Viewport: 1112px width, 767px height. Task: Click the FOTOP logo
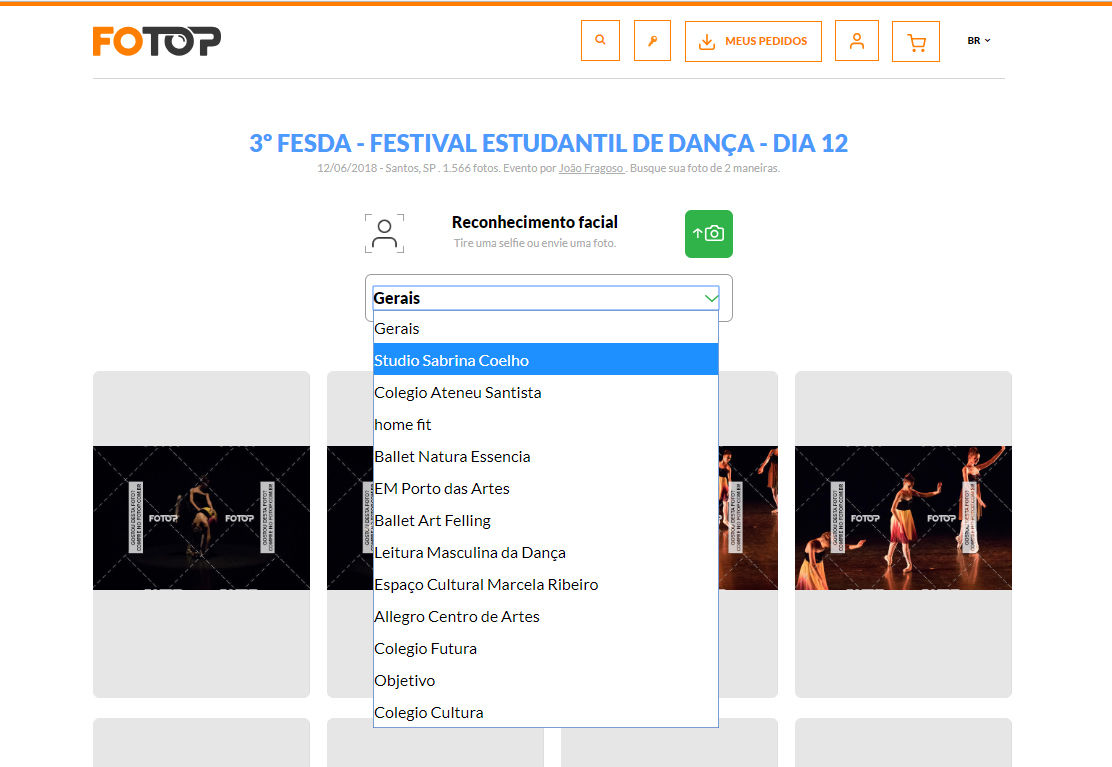(157, 41)
